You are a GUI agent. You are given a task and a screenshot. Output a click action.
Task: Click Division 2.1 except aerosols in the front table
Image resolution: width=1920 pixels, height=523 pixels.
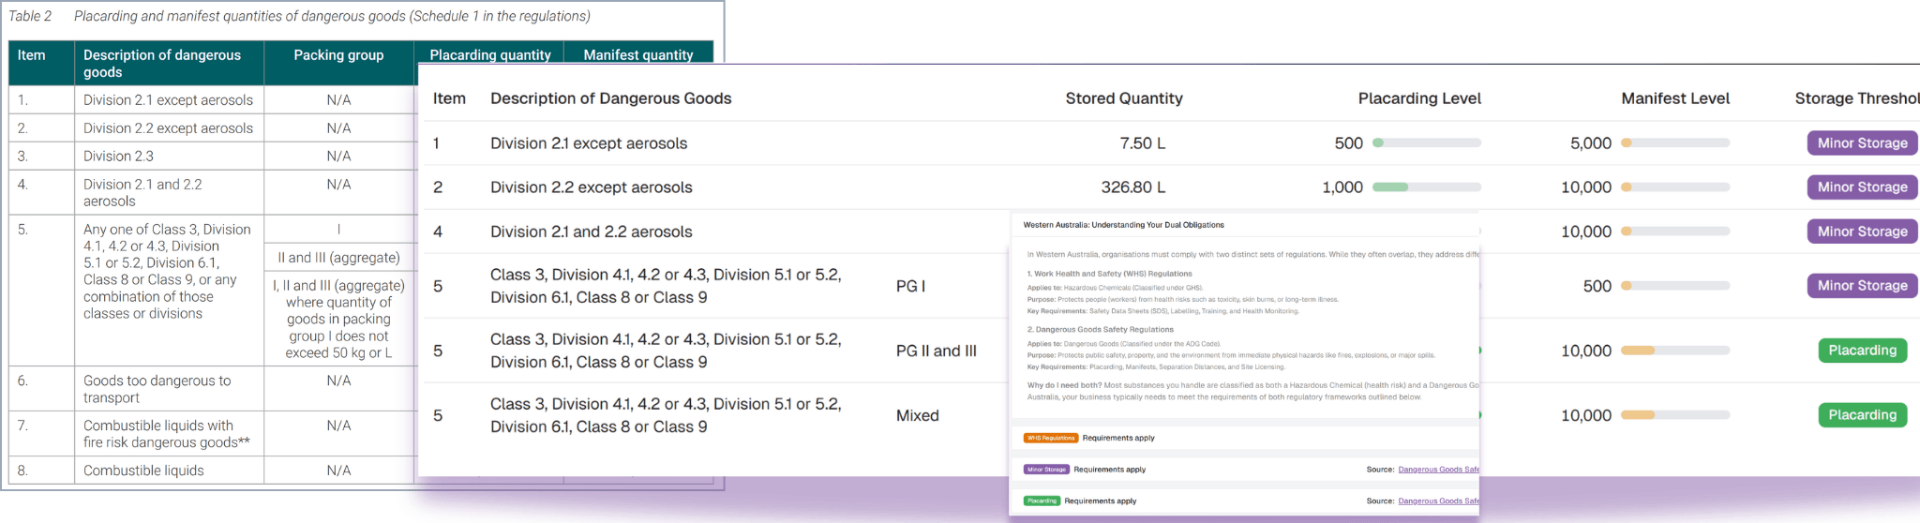click(x=589, y=143)
